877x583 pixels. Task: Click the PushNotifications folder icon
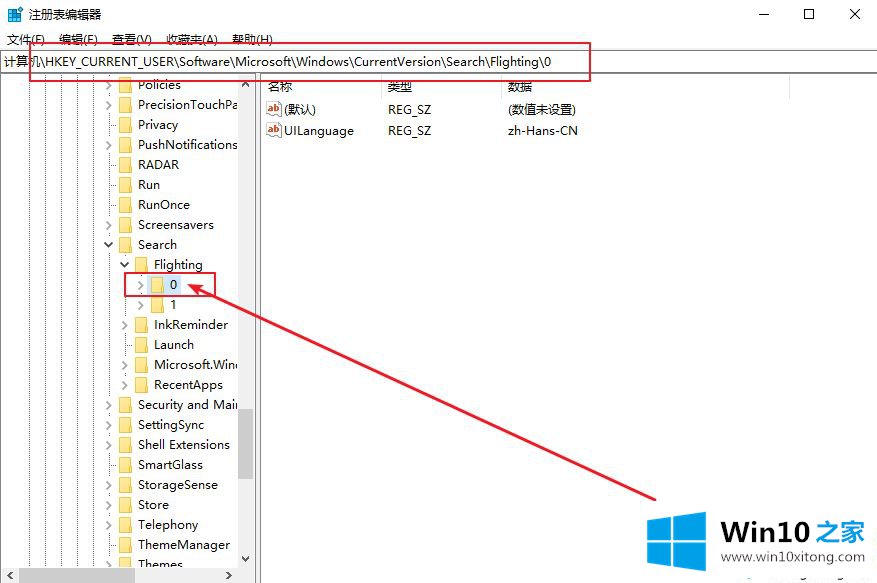coord(126,145)
